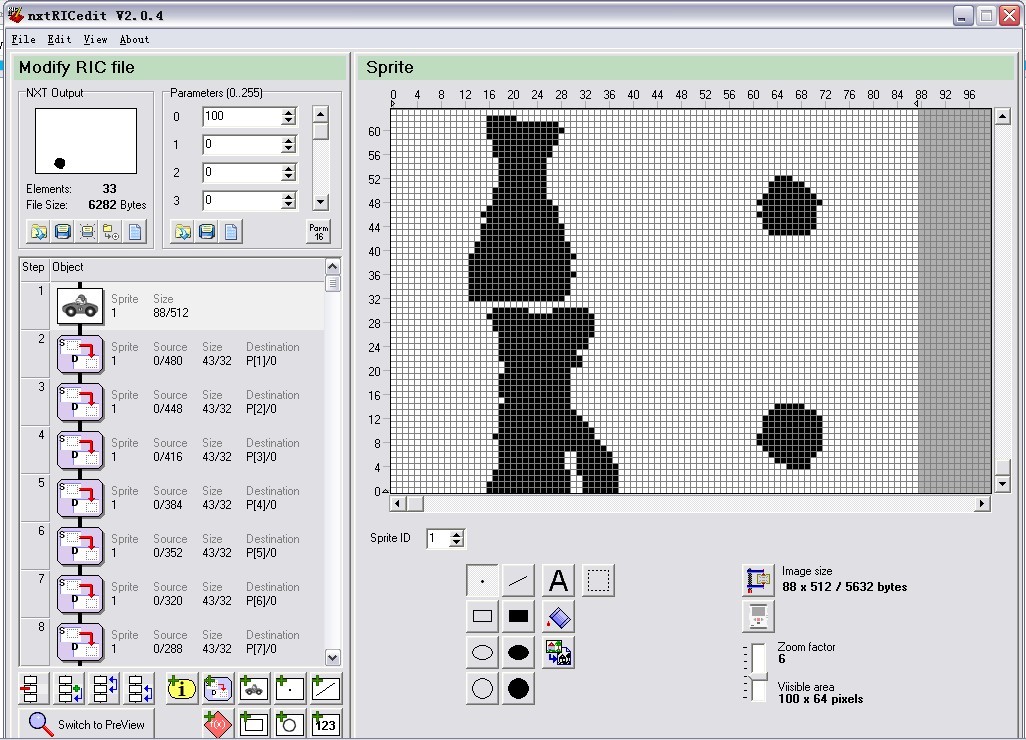The height and width of the screenshot is (740, 1026).
Task: Select step 4 row with Source 0/416
Action: tap(172, 449)
